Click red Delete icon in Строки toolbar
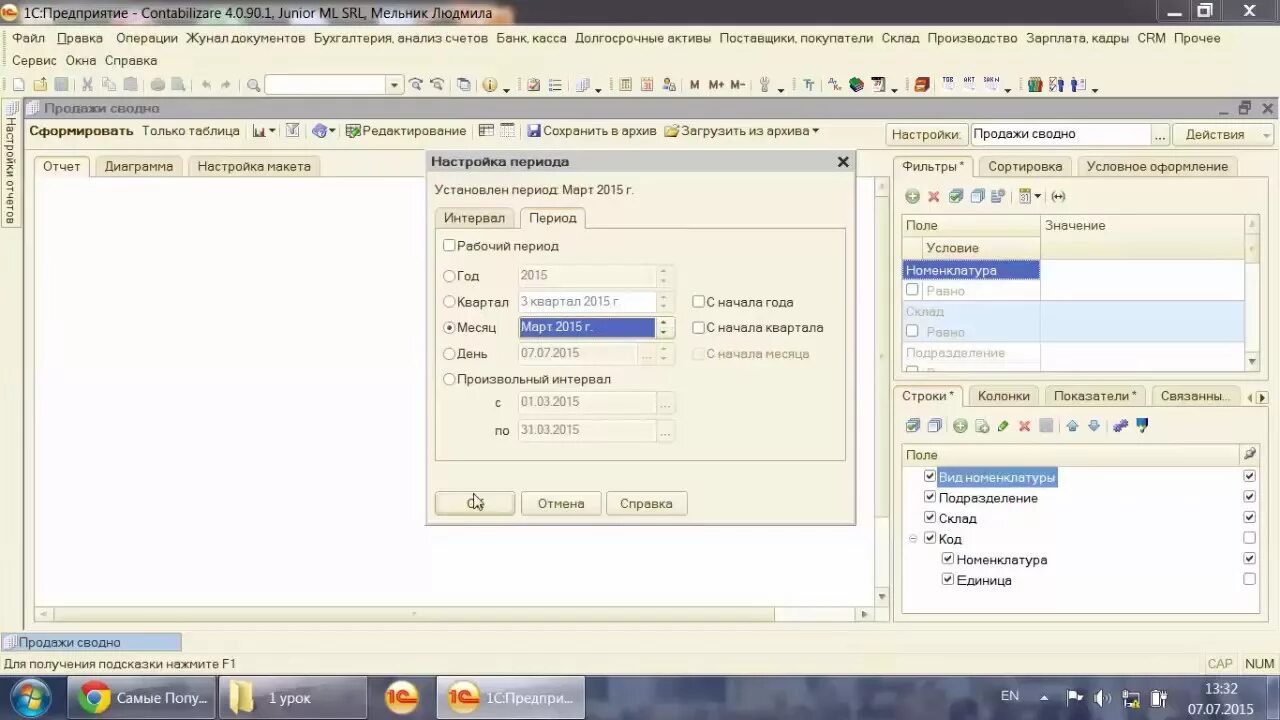The height and width of the screenshot is (720, 1280). [x=1024, y=426]
